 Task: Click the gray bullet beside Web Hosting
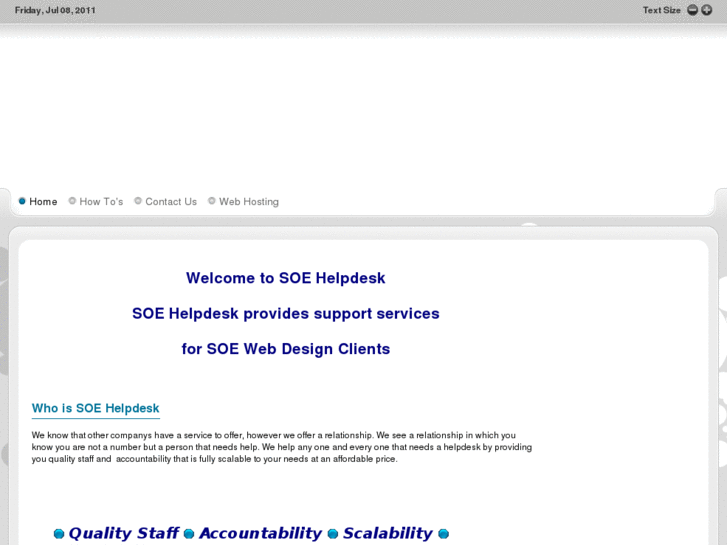coord(211,201)
